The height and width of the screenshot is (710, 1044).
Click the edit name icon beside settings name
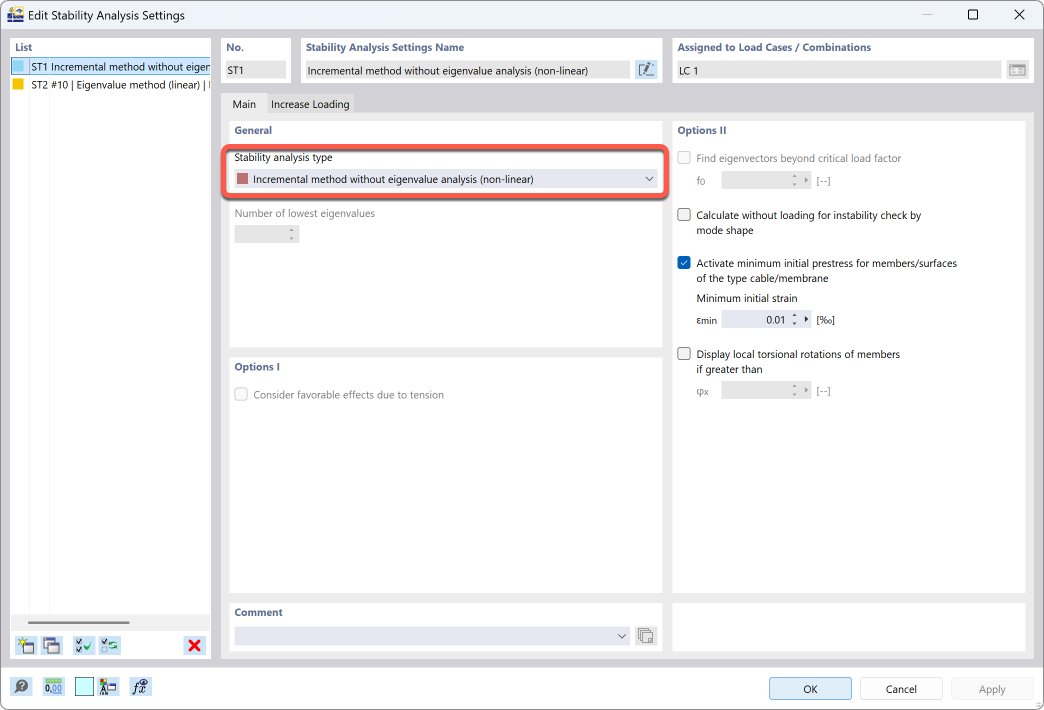click(646, 70)
